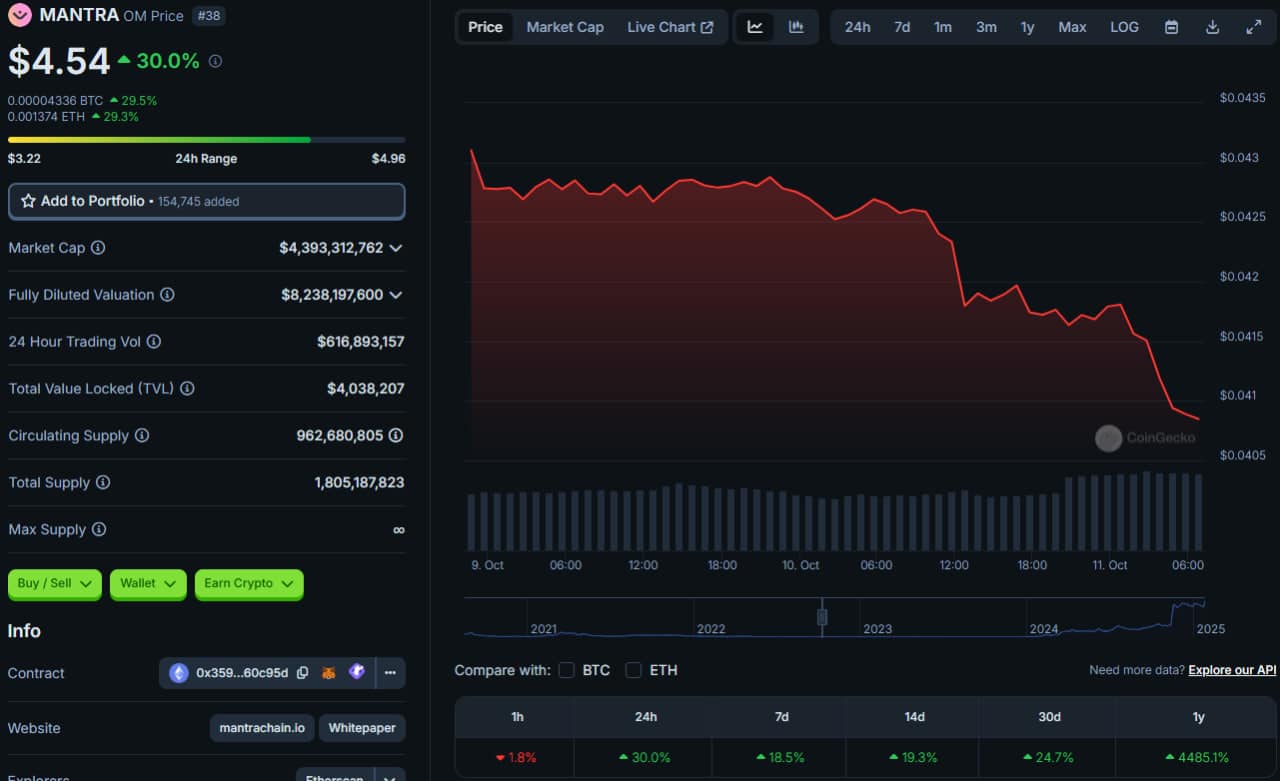
Task: Select the Price chart tab
Action: (486, 27)
